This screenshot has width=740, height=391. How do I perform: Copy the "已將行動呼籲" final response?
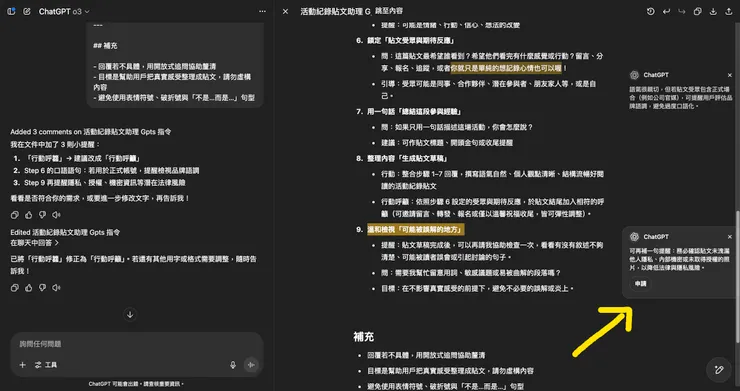click(15, 288)
